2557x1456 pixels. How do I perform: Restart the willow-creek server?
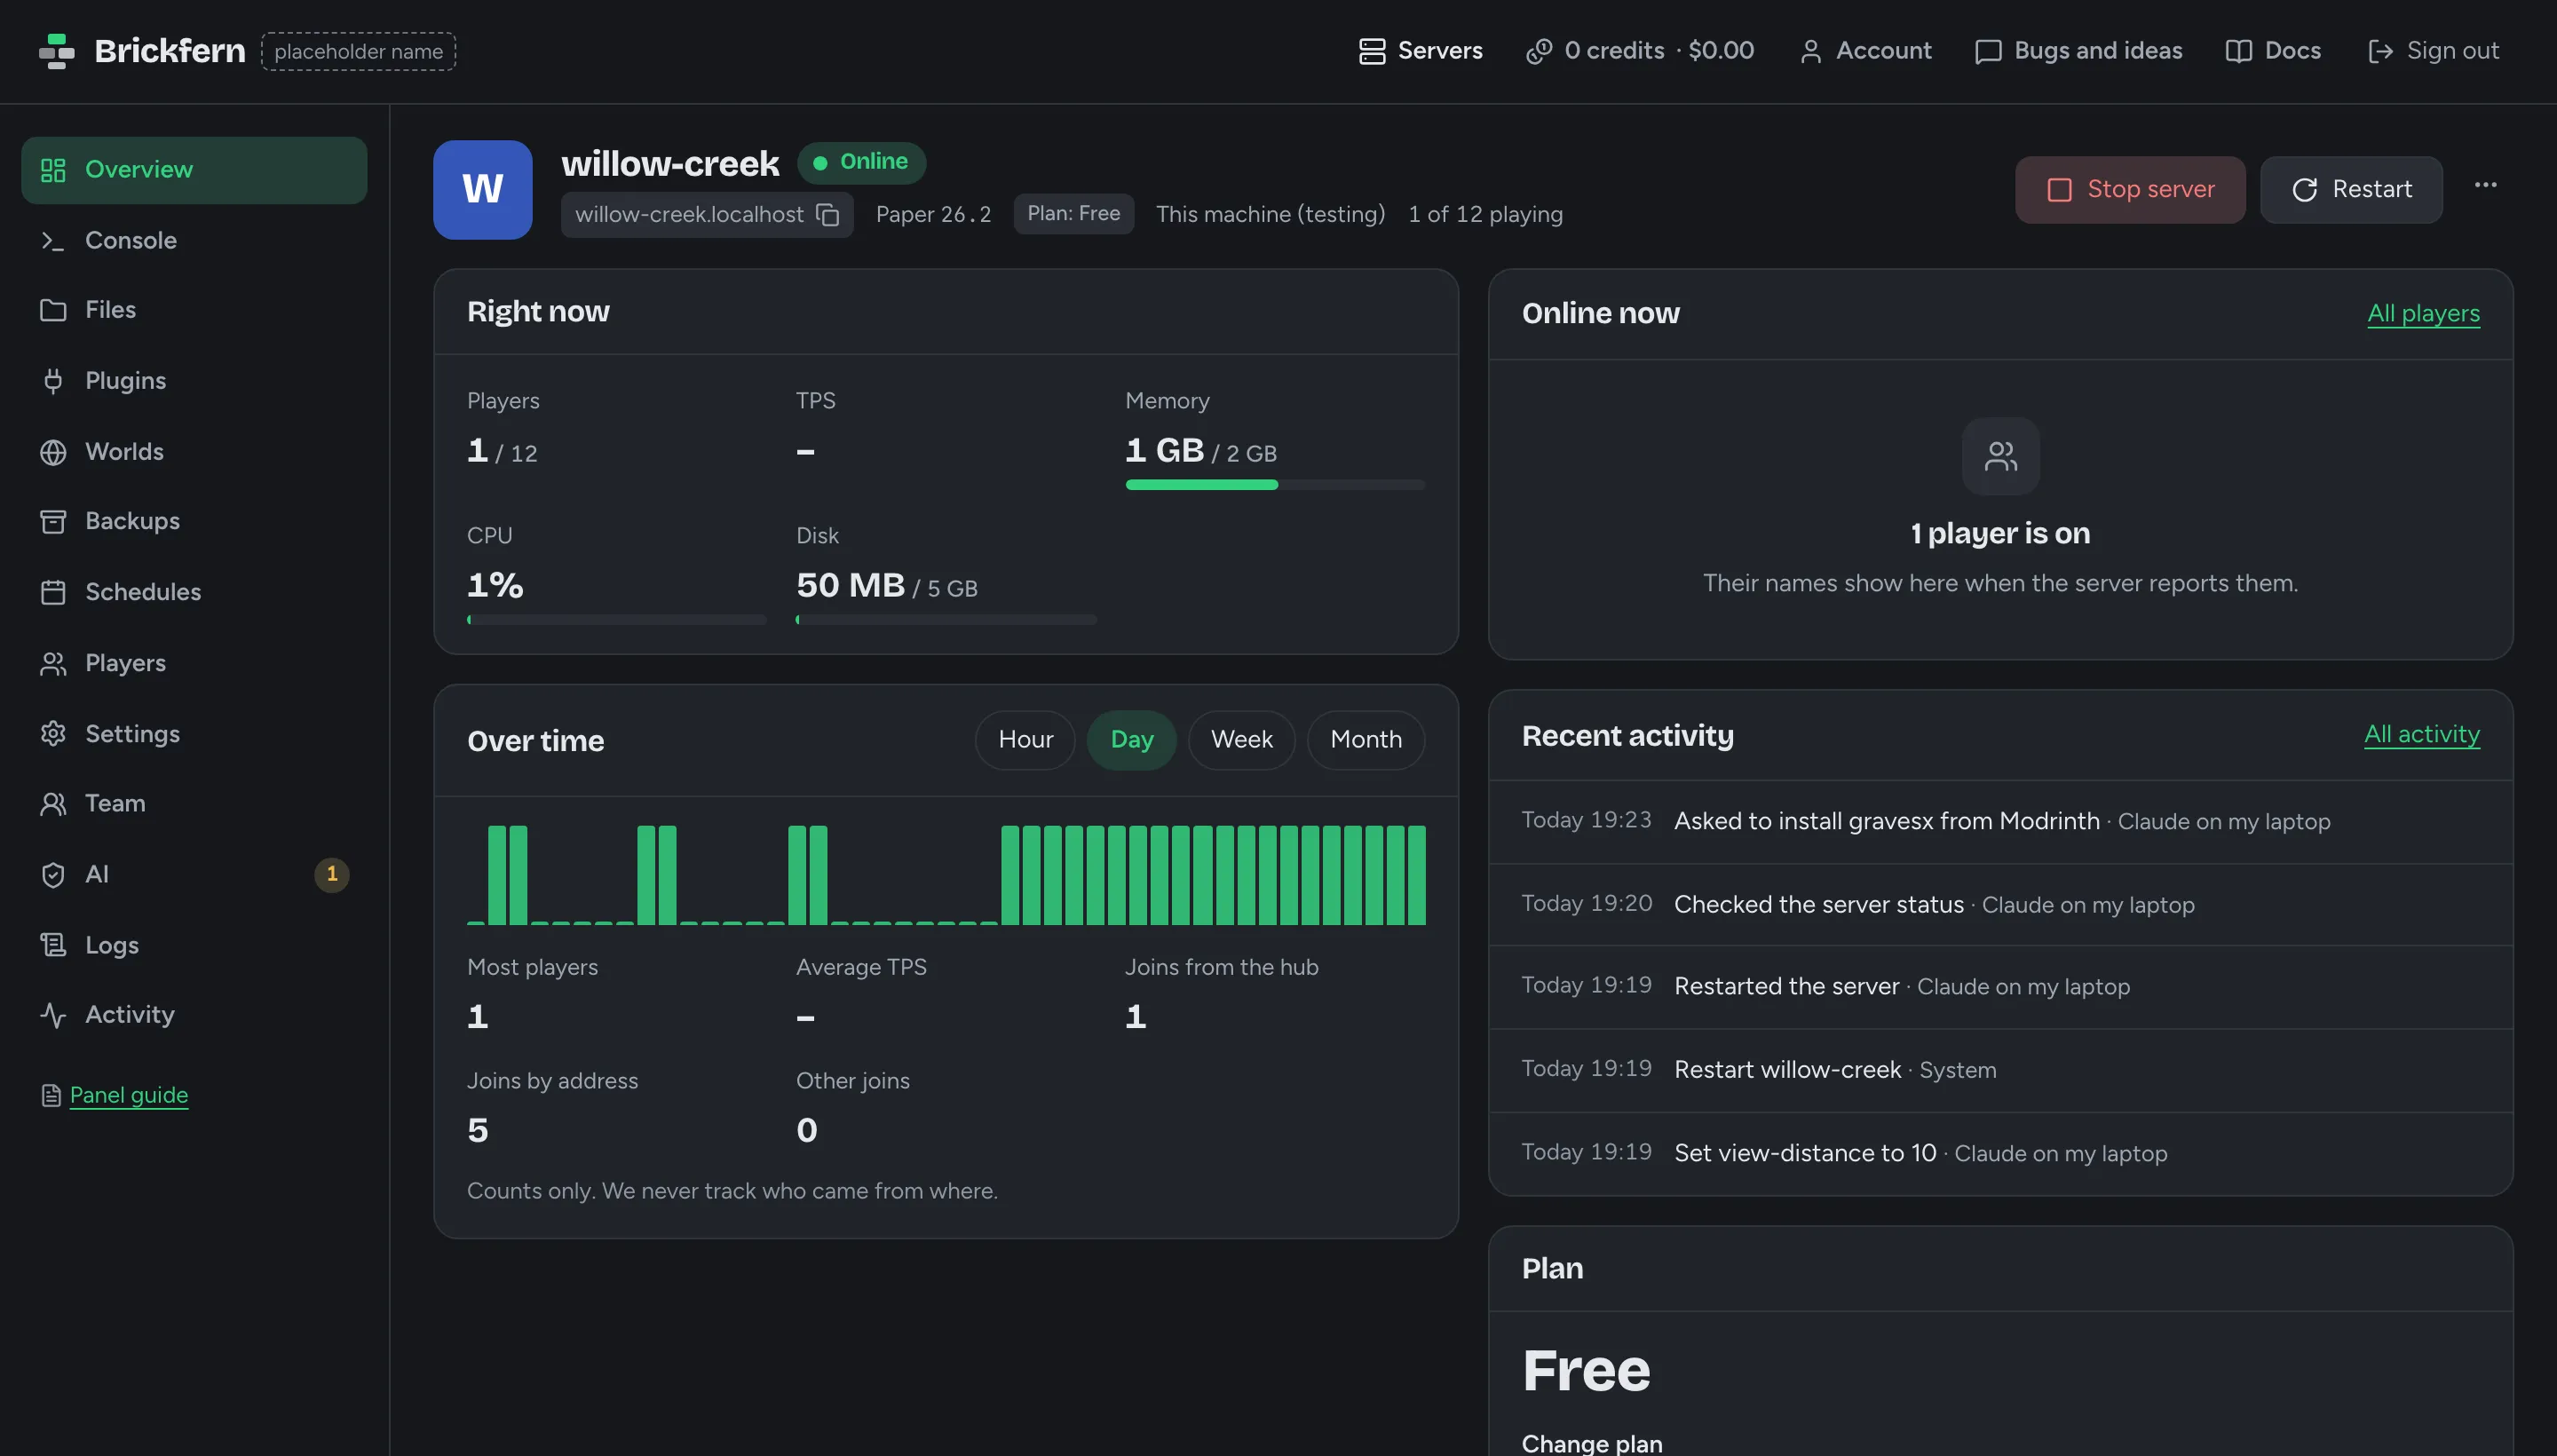click(x=2351, y=190)
